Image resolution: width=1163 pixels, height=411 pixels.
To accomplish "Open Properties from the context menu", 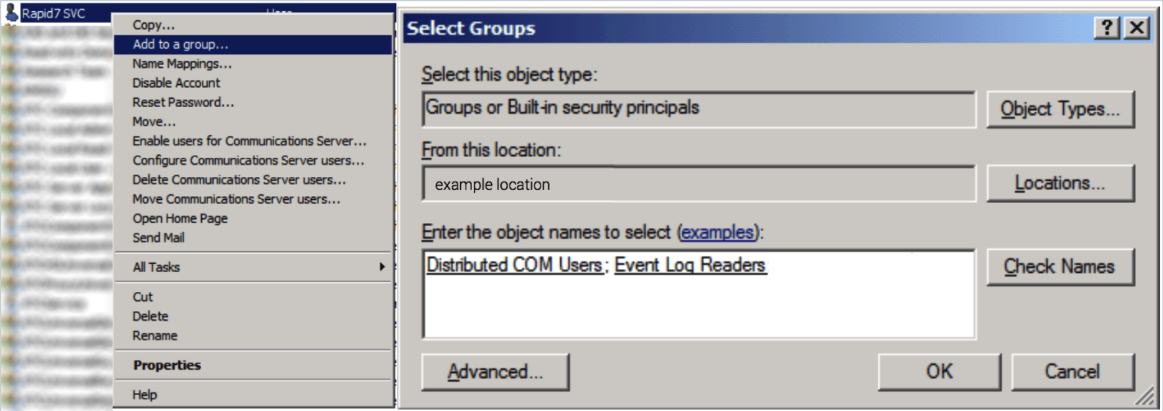I will pos(166,365).
